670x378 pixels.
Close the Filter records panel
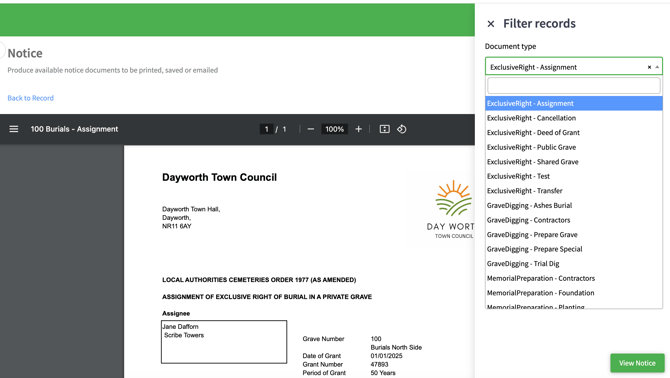click(x=491, y=24)
